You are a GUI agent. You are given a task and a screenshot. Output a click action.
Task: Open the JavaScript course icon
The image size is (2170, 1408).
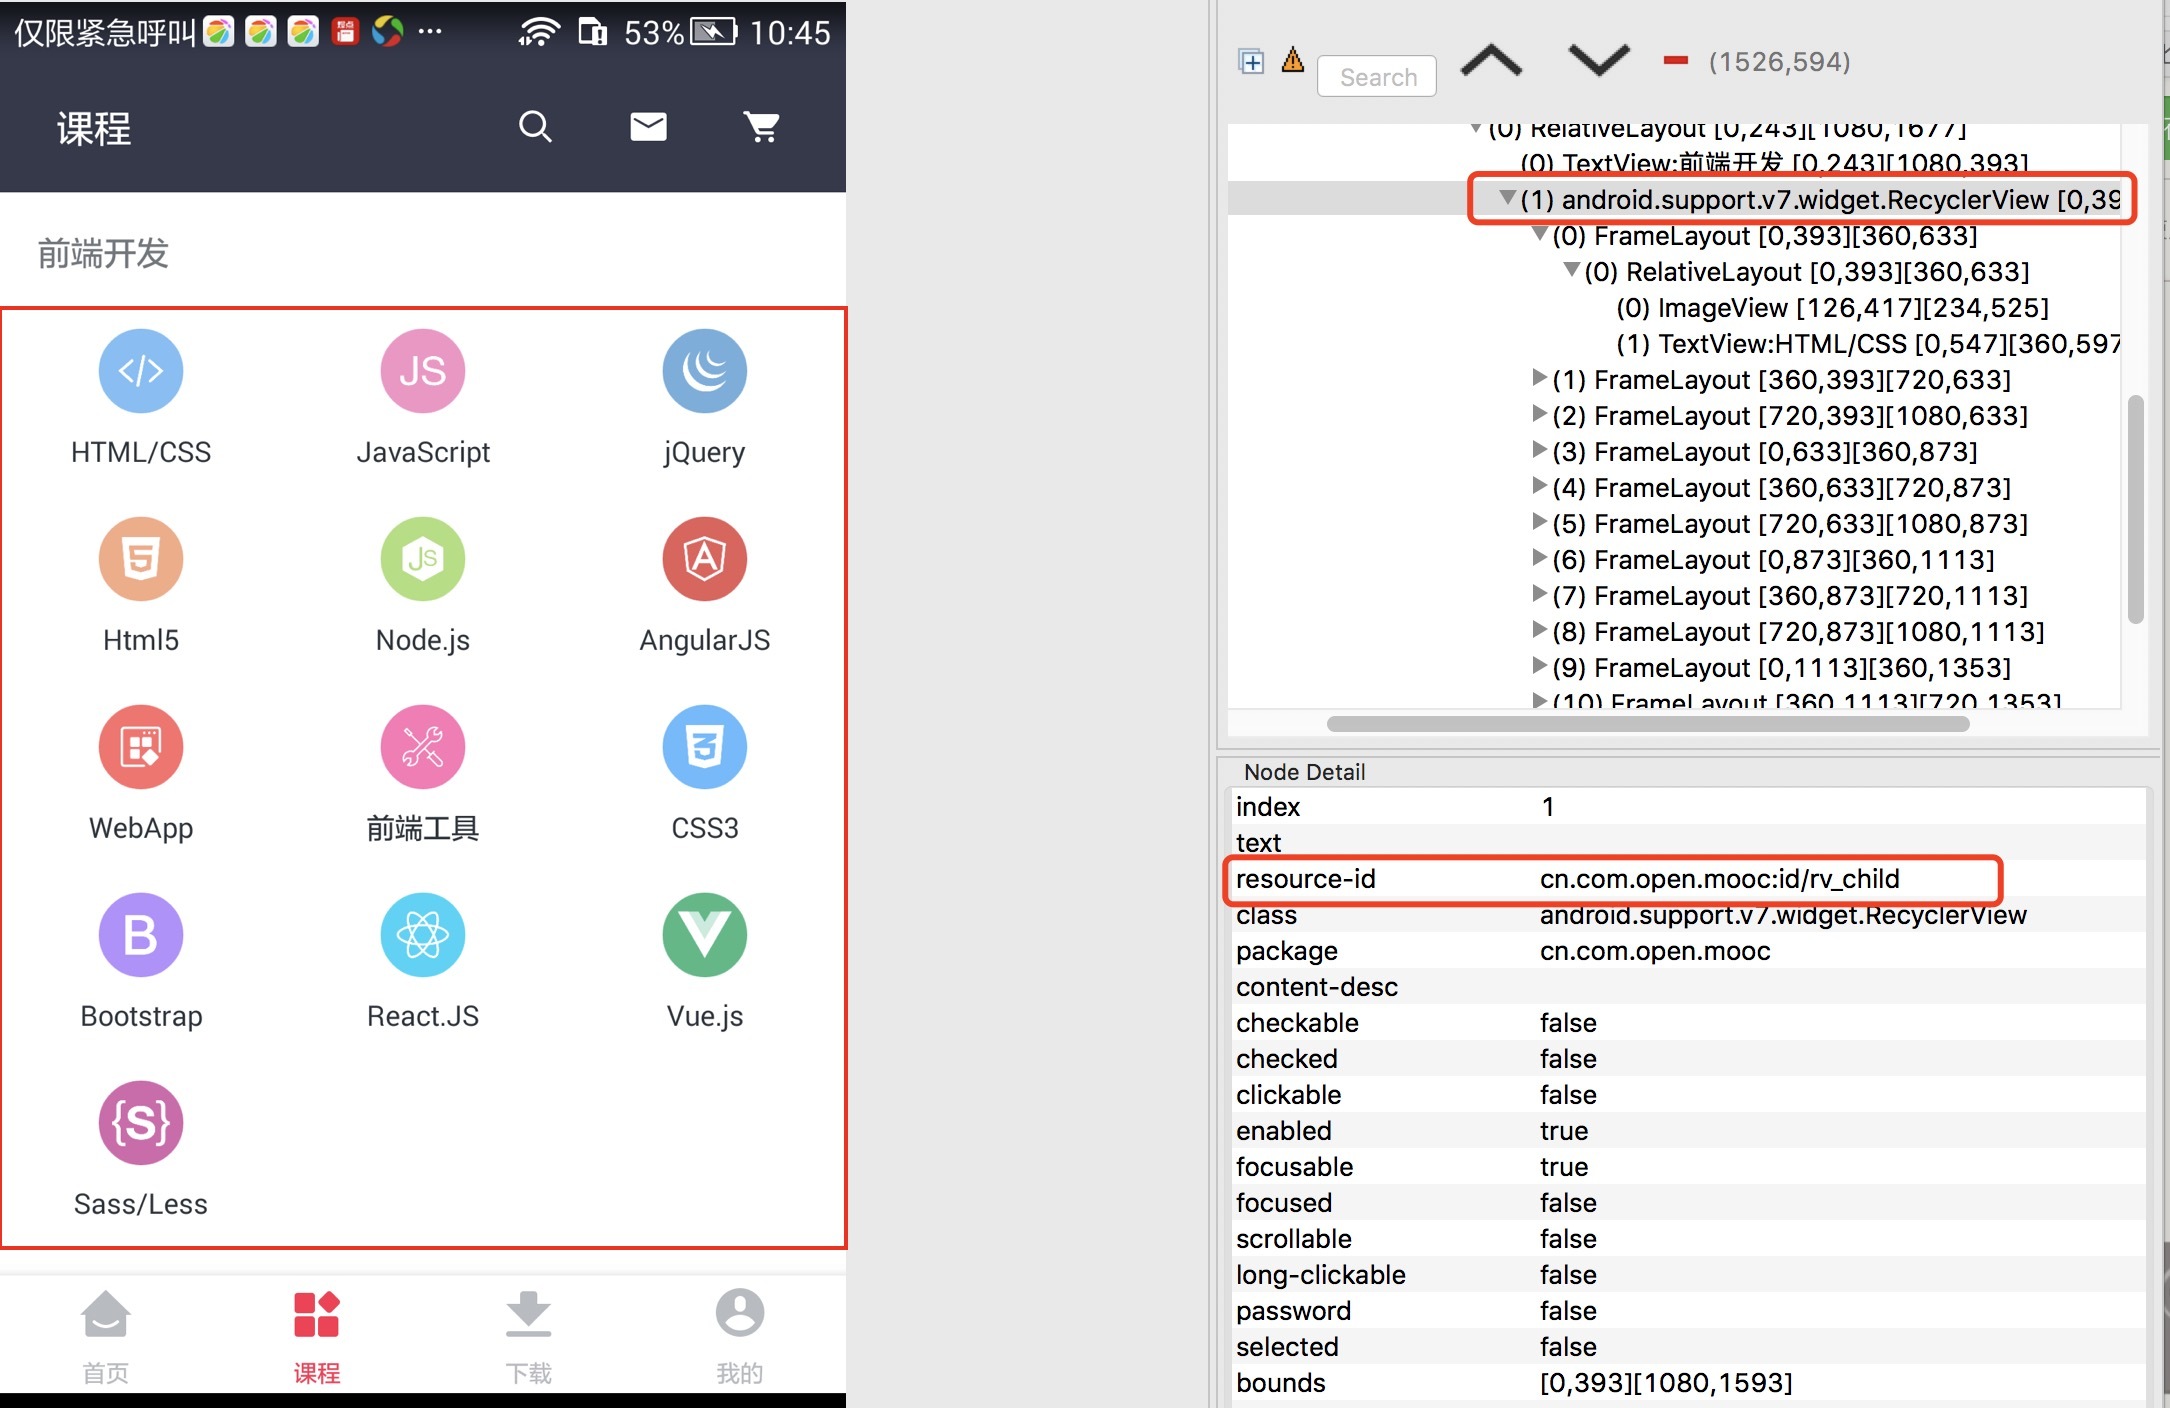(x=423, y=371)
